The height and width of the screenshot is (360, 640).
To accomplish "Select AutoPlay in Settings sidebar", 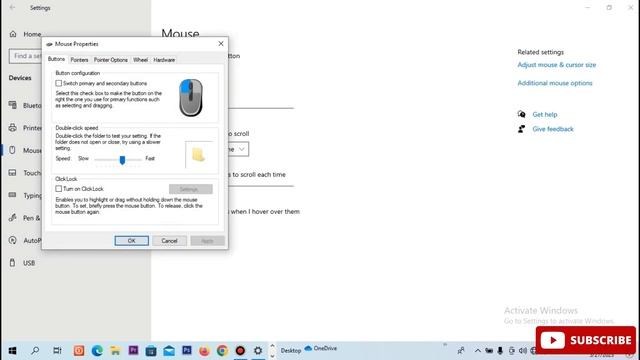I will (25, 240).
